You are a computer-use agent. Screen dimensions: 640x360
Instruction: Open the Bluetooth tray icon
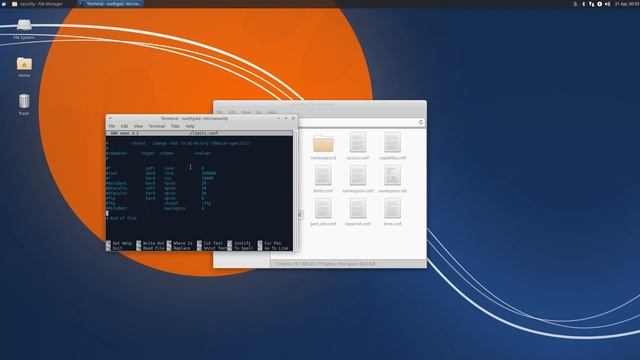coord(583,4)
